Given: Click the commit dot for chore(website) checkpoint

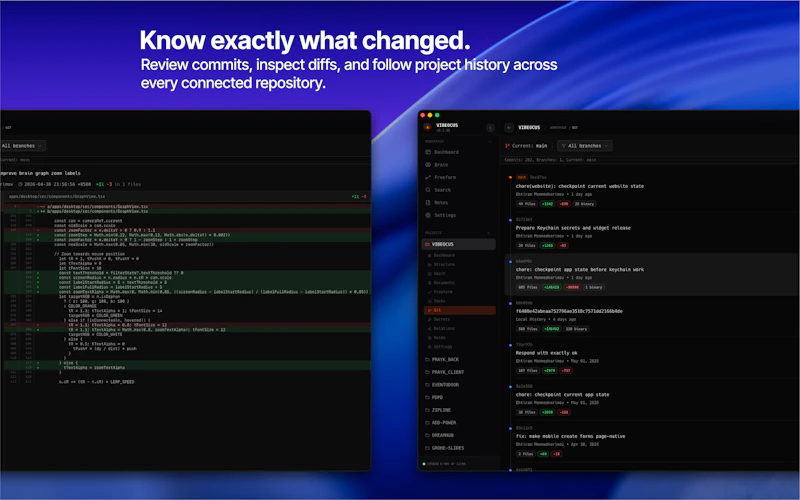Looking at the screenshot, I should pyautogui.click(x=510, y=178).
